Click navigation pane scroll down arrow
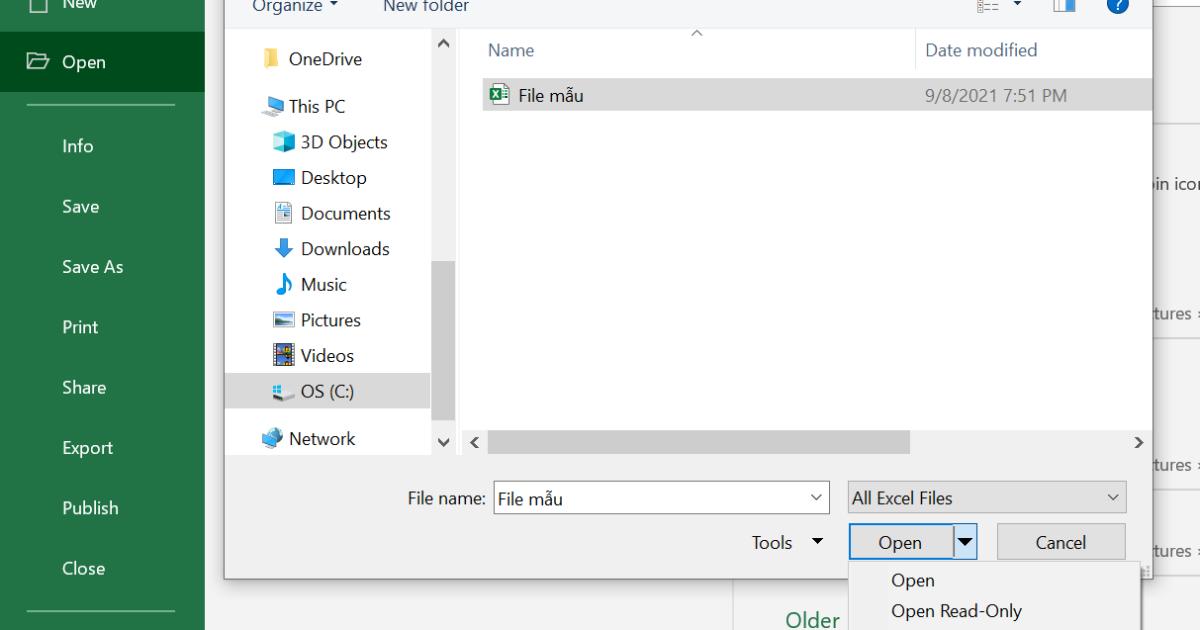This screenshot has height=630, width=1200. pyautogui.click(x=444, y=442)
